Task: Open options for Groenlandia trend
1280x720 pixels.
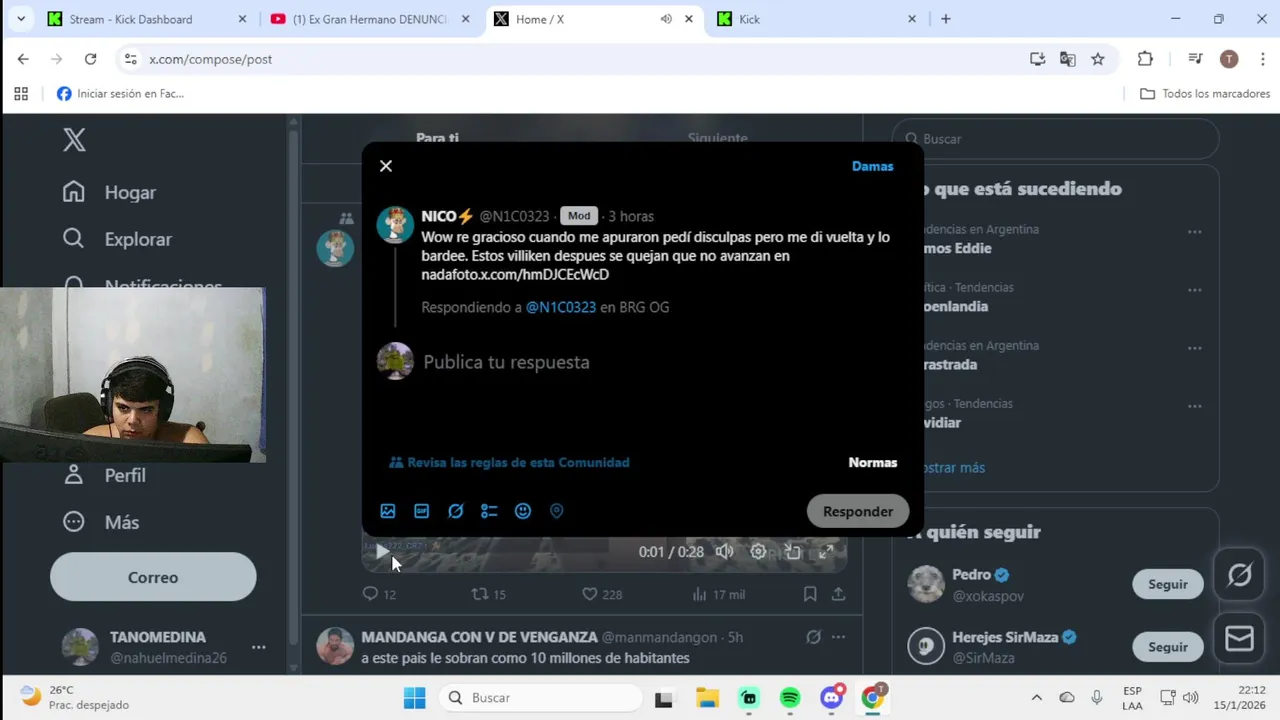Action: [x=1194, y=290]
